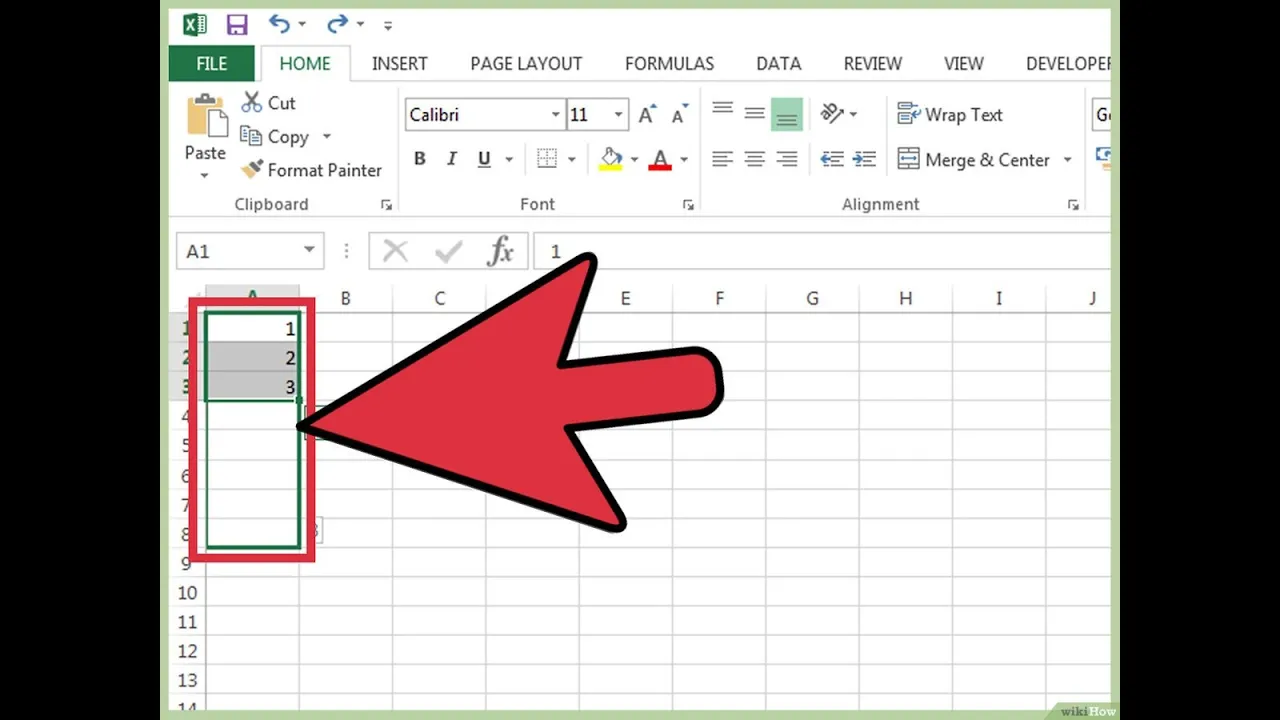Toggle Middle Align

click(755, 114)
